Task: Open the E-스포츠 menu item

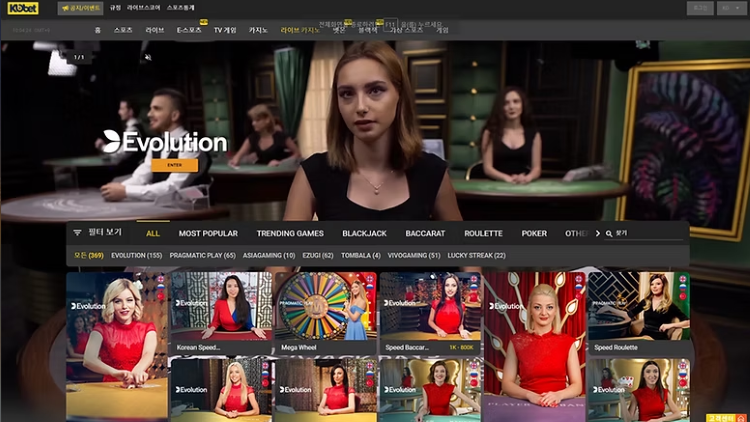Action: [x=188, y=30]
